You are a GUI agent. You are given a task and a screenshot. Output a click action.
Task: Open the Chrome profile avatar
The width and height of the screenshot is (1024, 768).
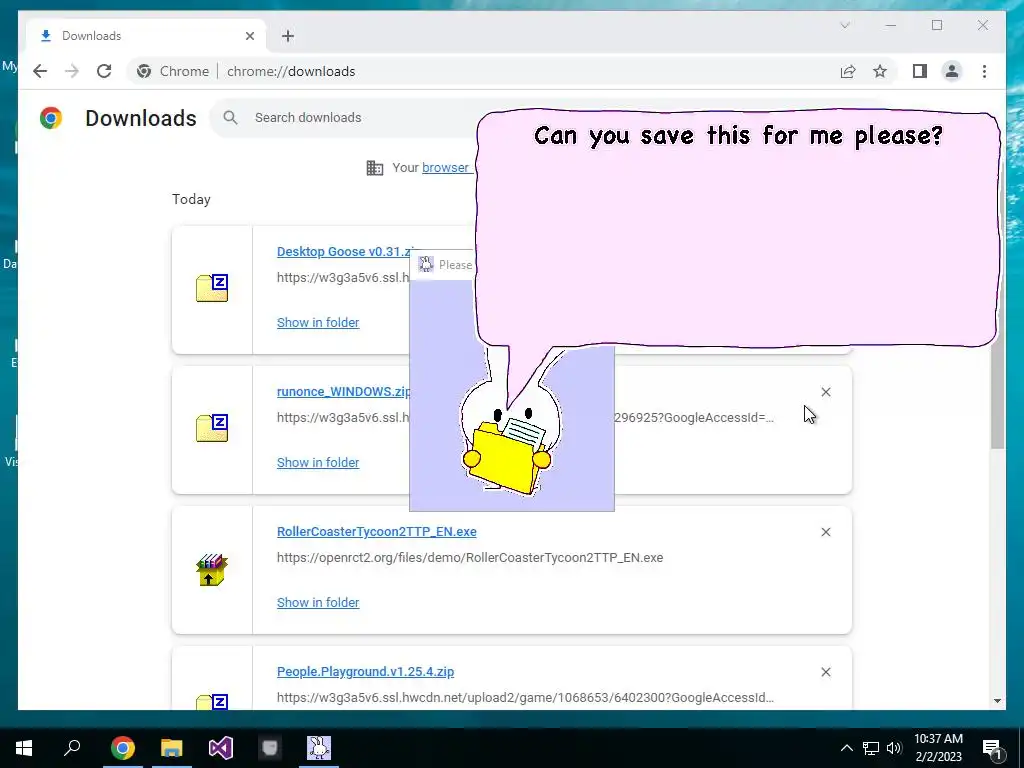pos(952,71)
